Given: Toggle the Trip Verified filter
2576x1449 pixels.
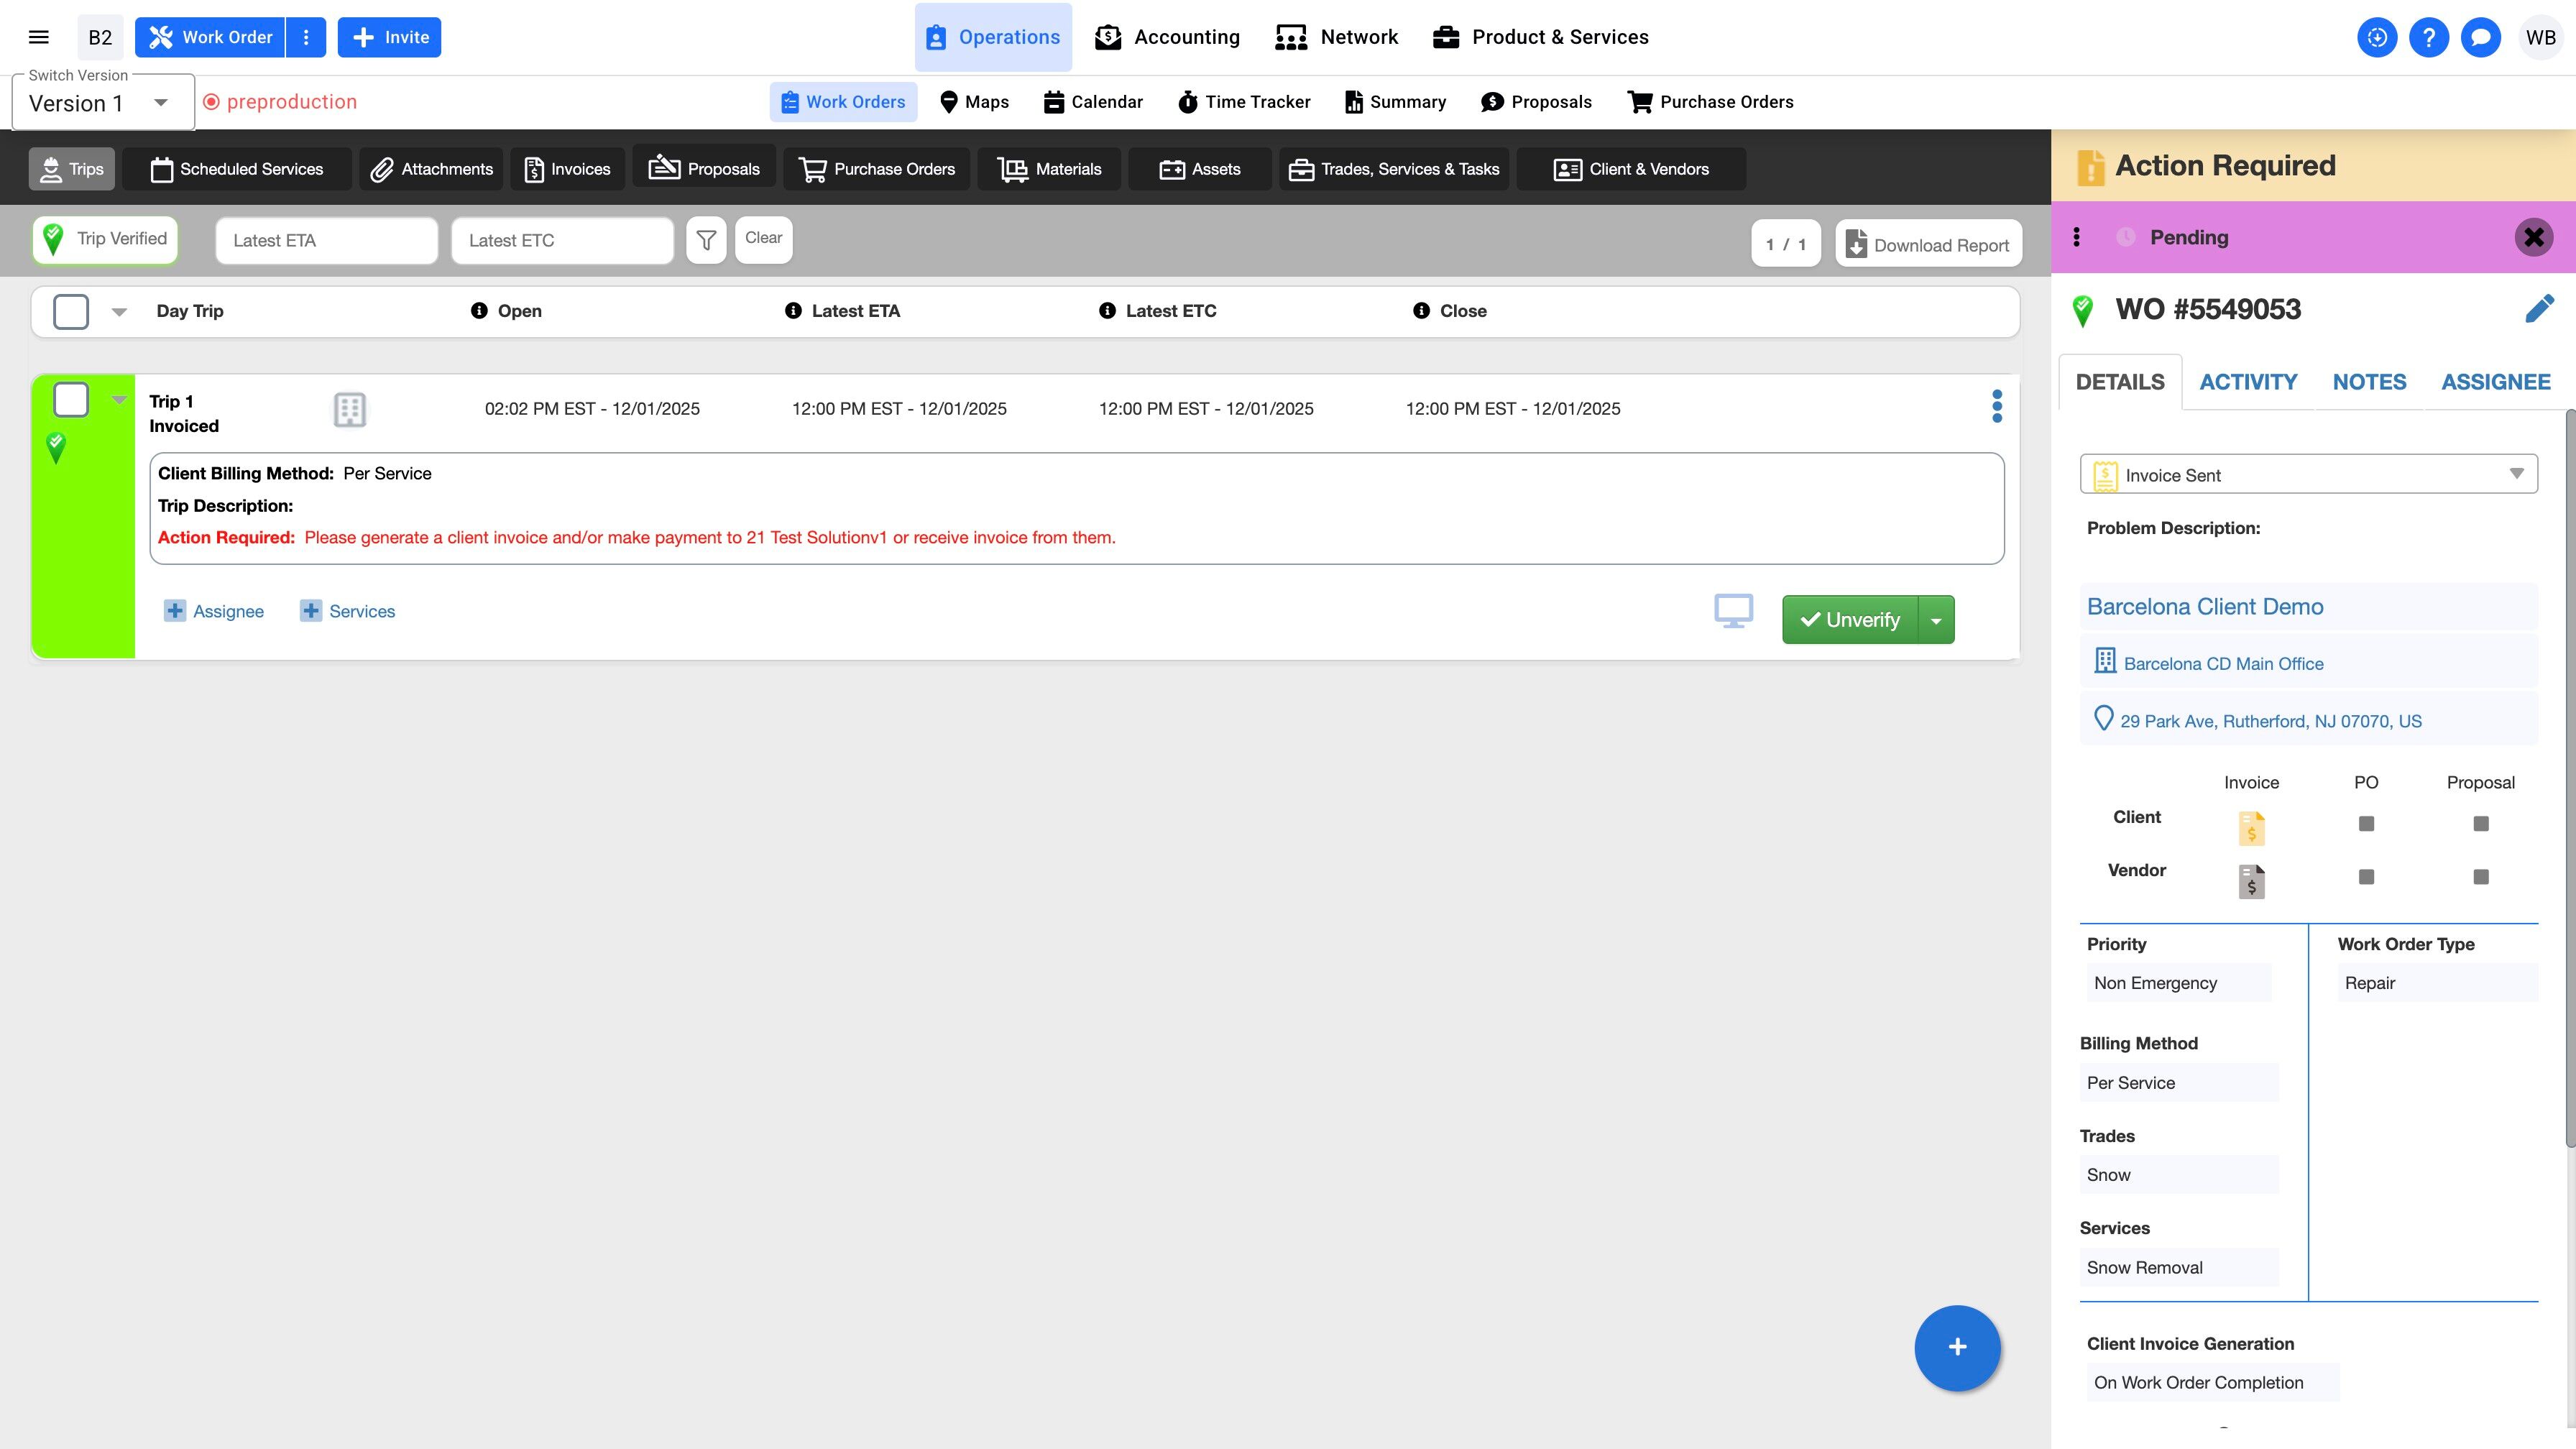Looking at the screenshot, I should (x=105, y=240).
